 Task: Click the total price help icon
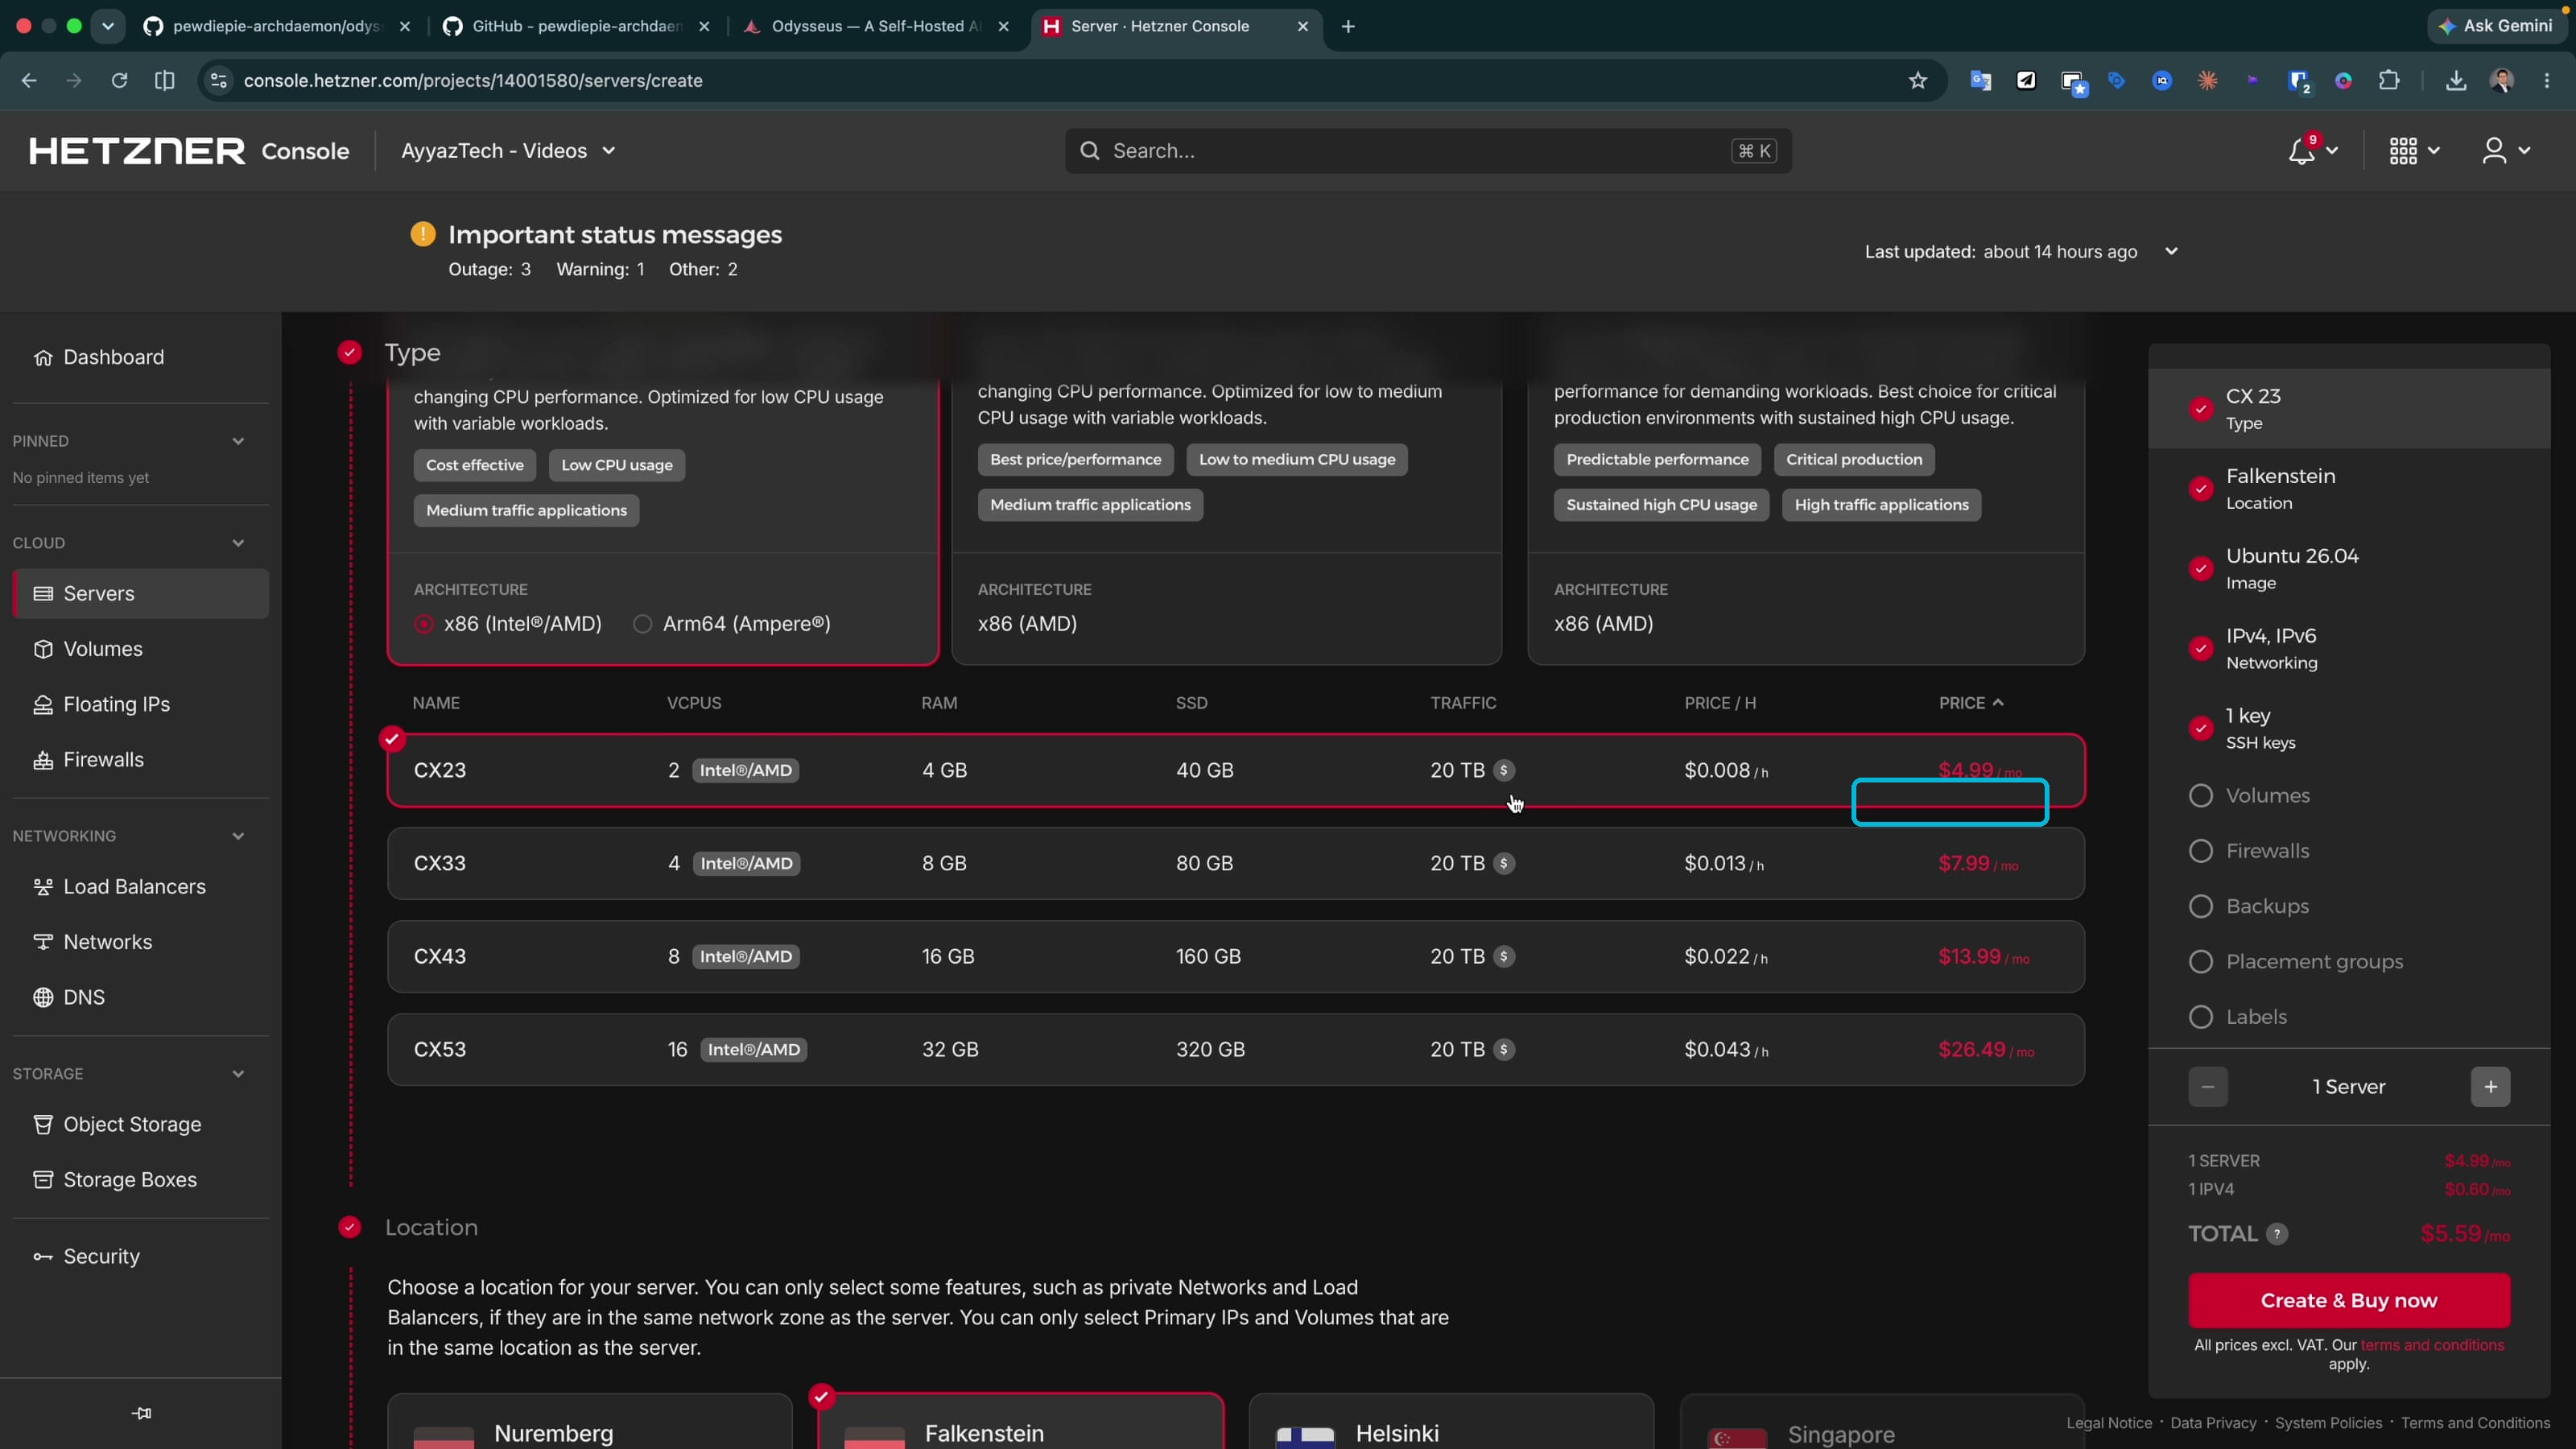[2277, 1234]
